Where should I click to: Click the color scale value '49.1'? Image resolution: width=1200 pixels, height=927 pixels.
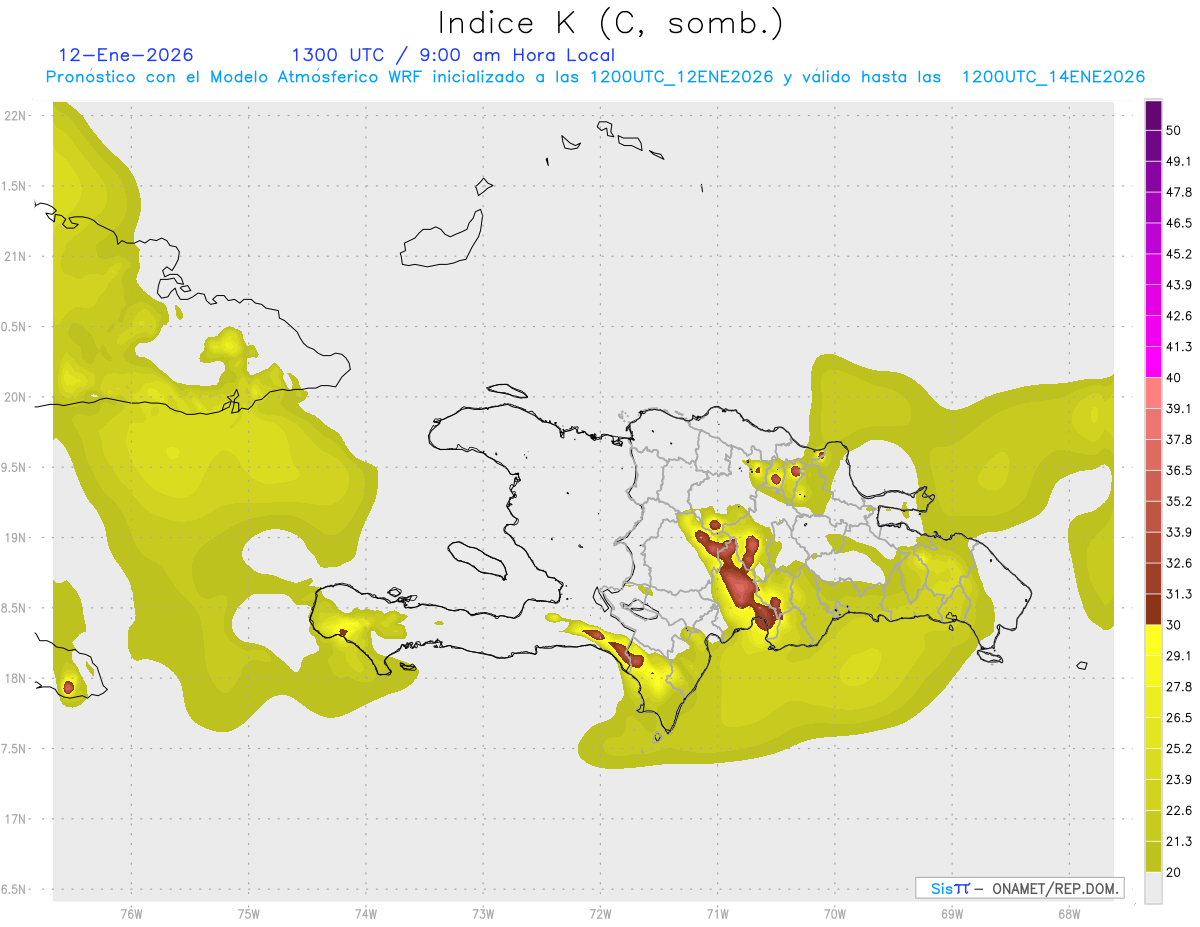1180,162
